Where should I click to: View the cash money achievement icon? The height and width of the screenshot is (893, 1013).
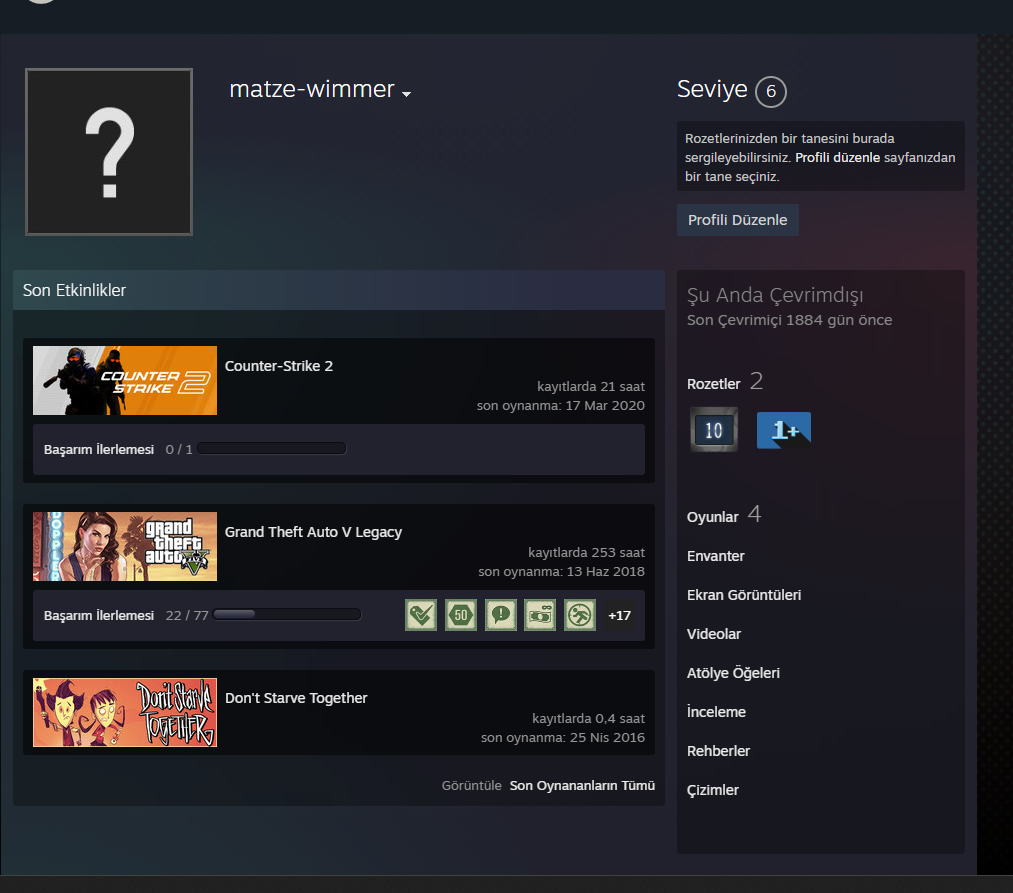click(540, 615)
